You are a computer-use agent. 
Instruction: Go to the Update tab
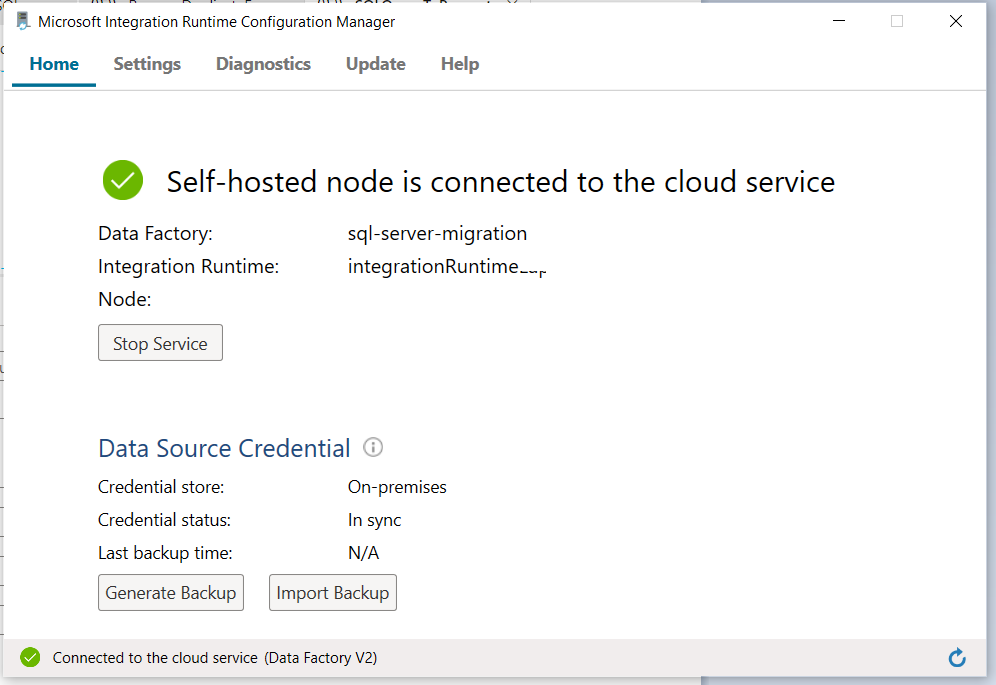(375, 64)
